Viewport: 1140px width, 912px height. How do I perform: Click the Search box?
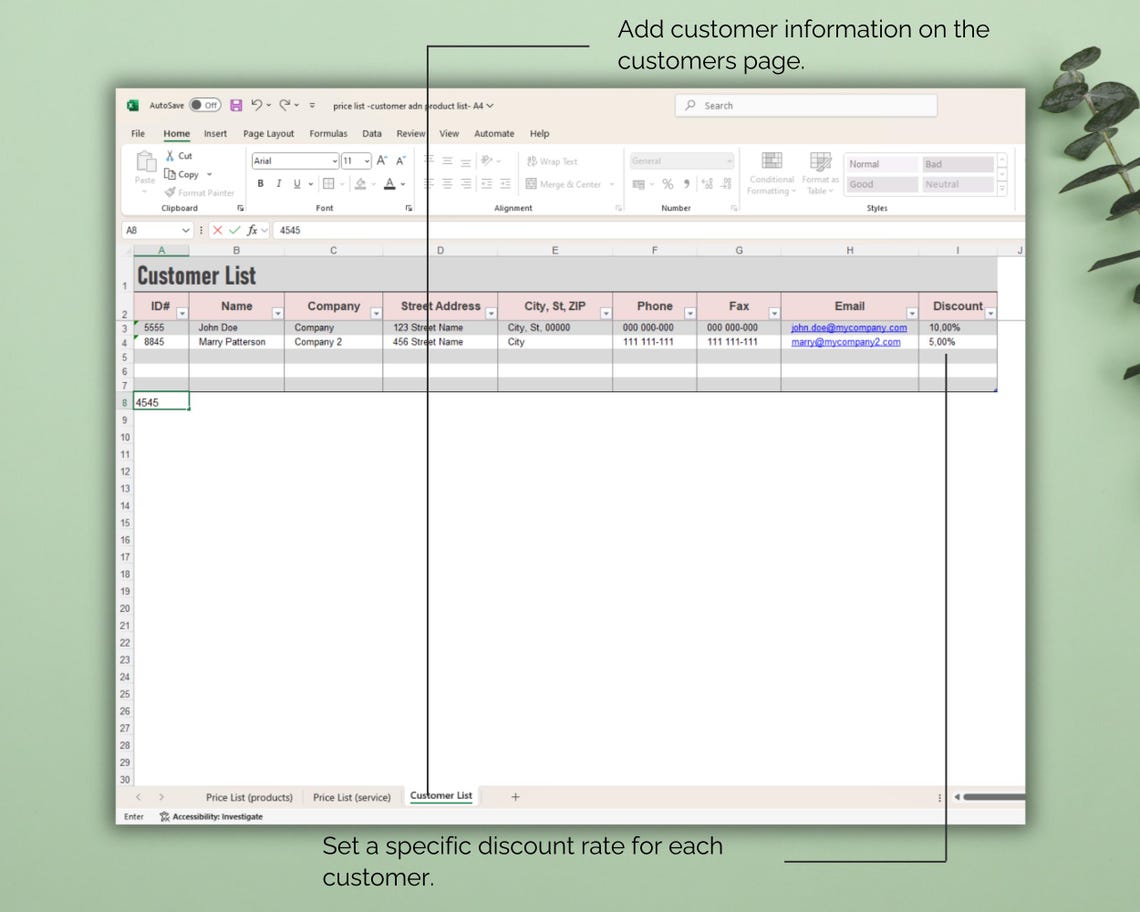tap(806, 105)
